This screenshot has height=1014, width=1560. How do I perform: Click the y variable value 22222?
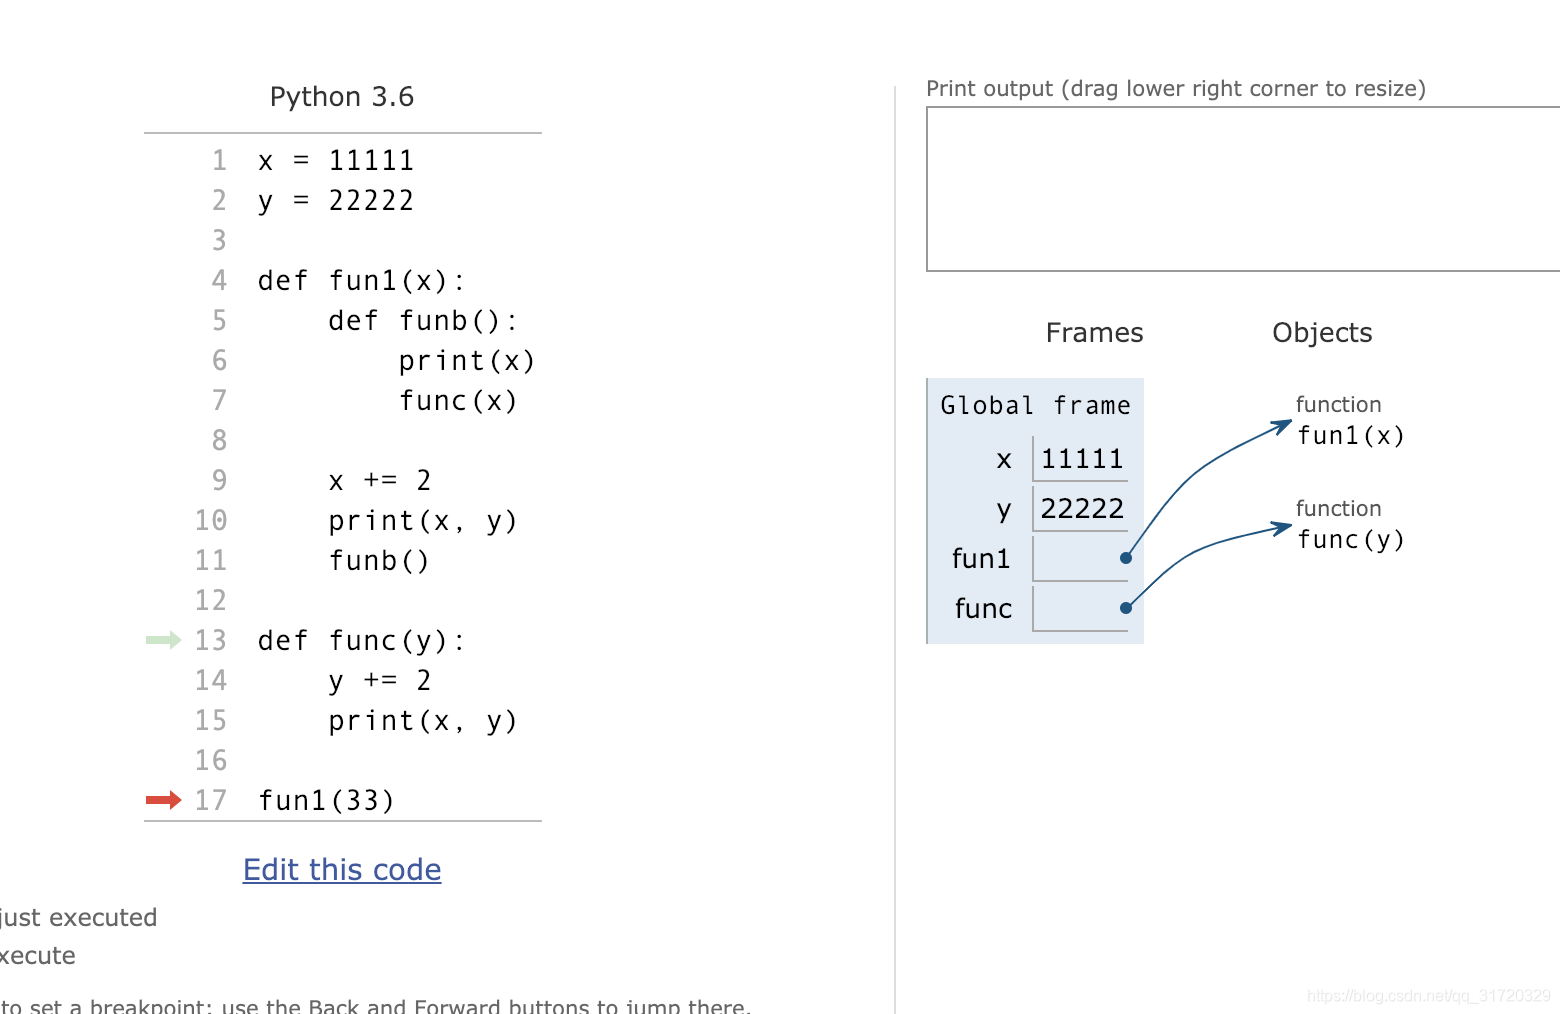[x=1080, y=509]
